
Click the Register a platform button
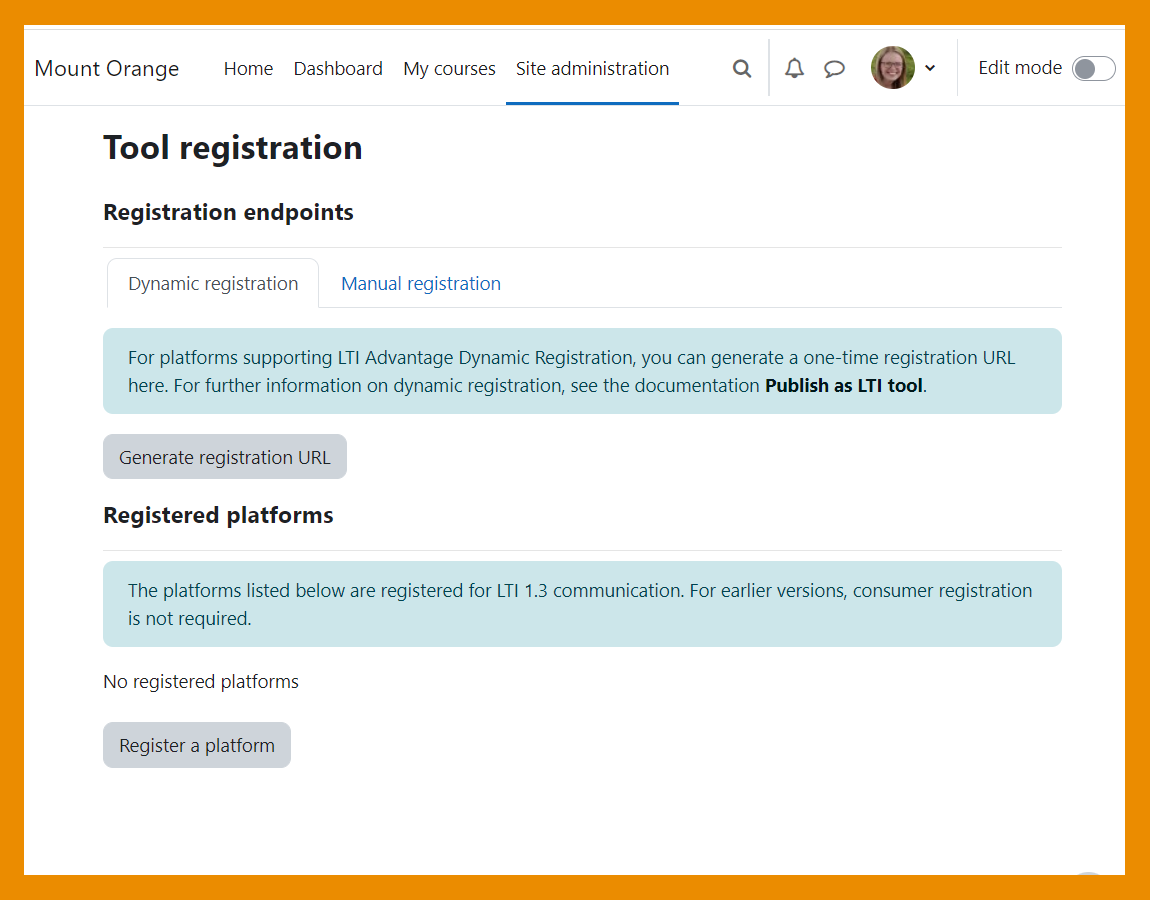tap(197, 746)
